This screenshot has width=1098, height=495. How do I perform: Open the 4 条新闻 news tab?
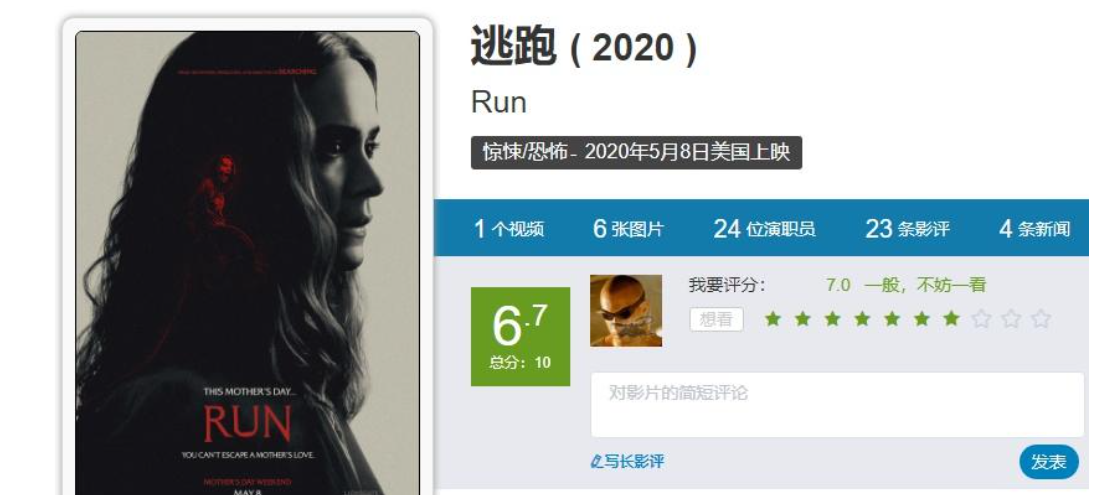coord(1034,228)
